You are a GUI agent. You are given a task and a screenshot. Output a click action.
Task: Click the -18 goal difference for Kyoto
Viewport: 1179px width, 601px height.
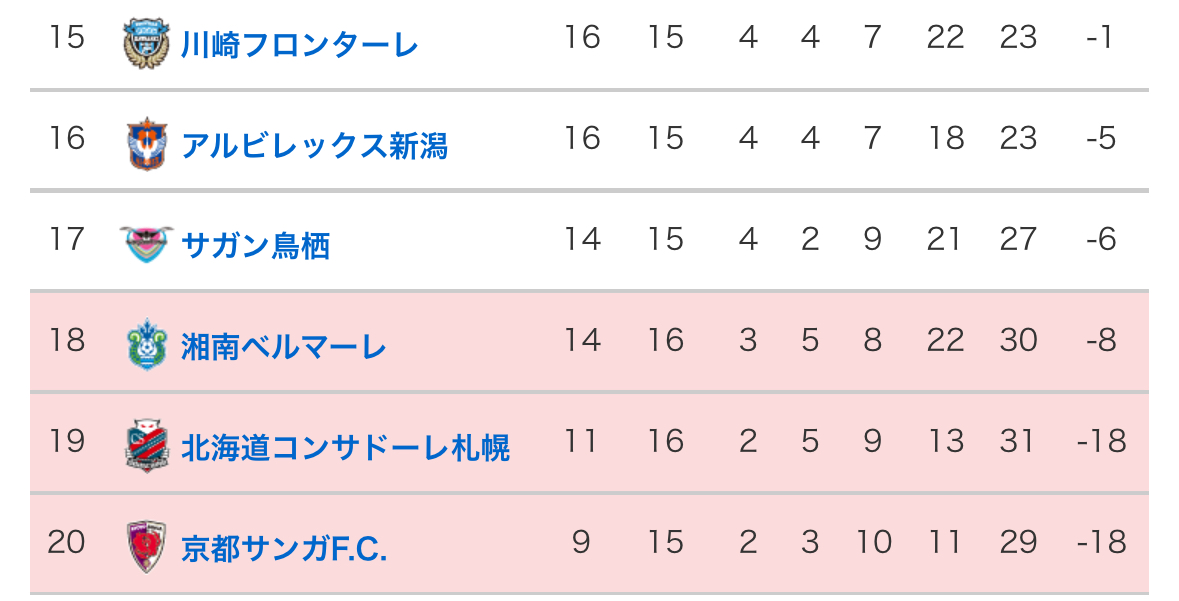[x=1102, y=542]
